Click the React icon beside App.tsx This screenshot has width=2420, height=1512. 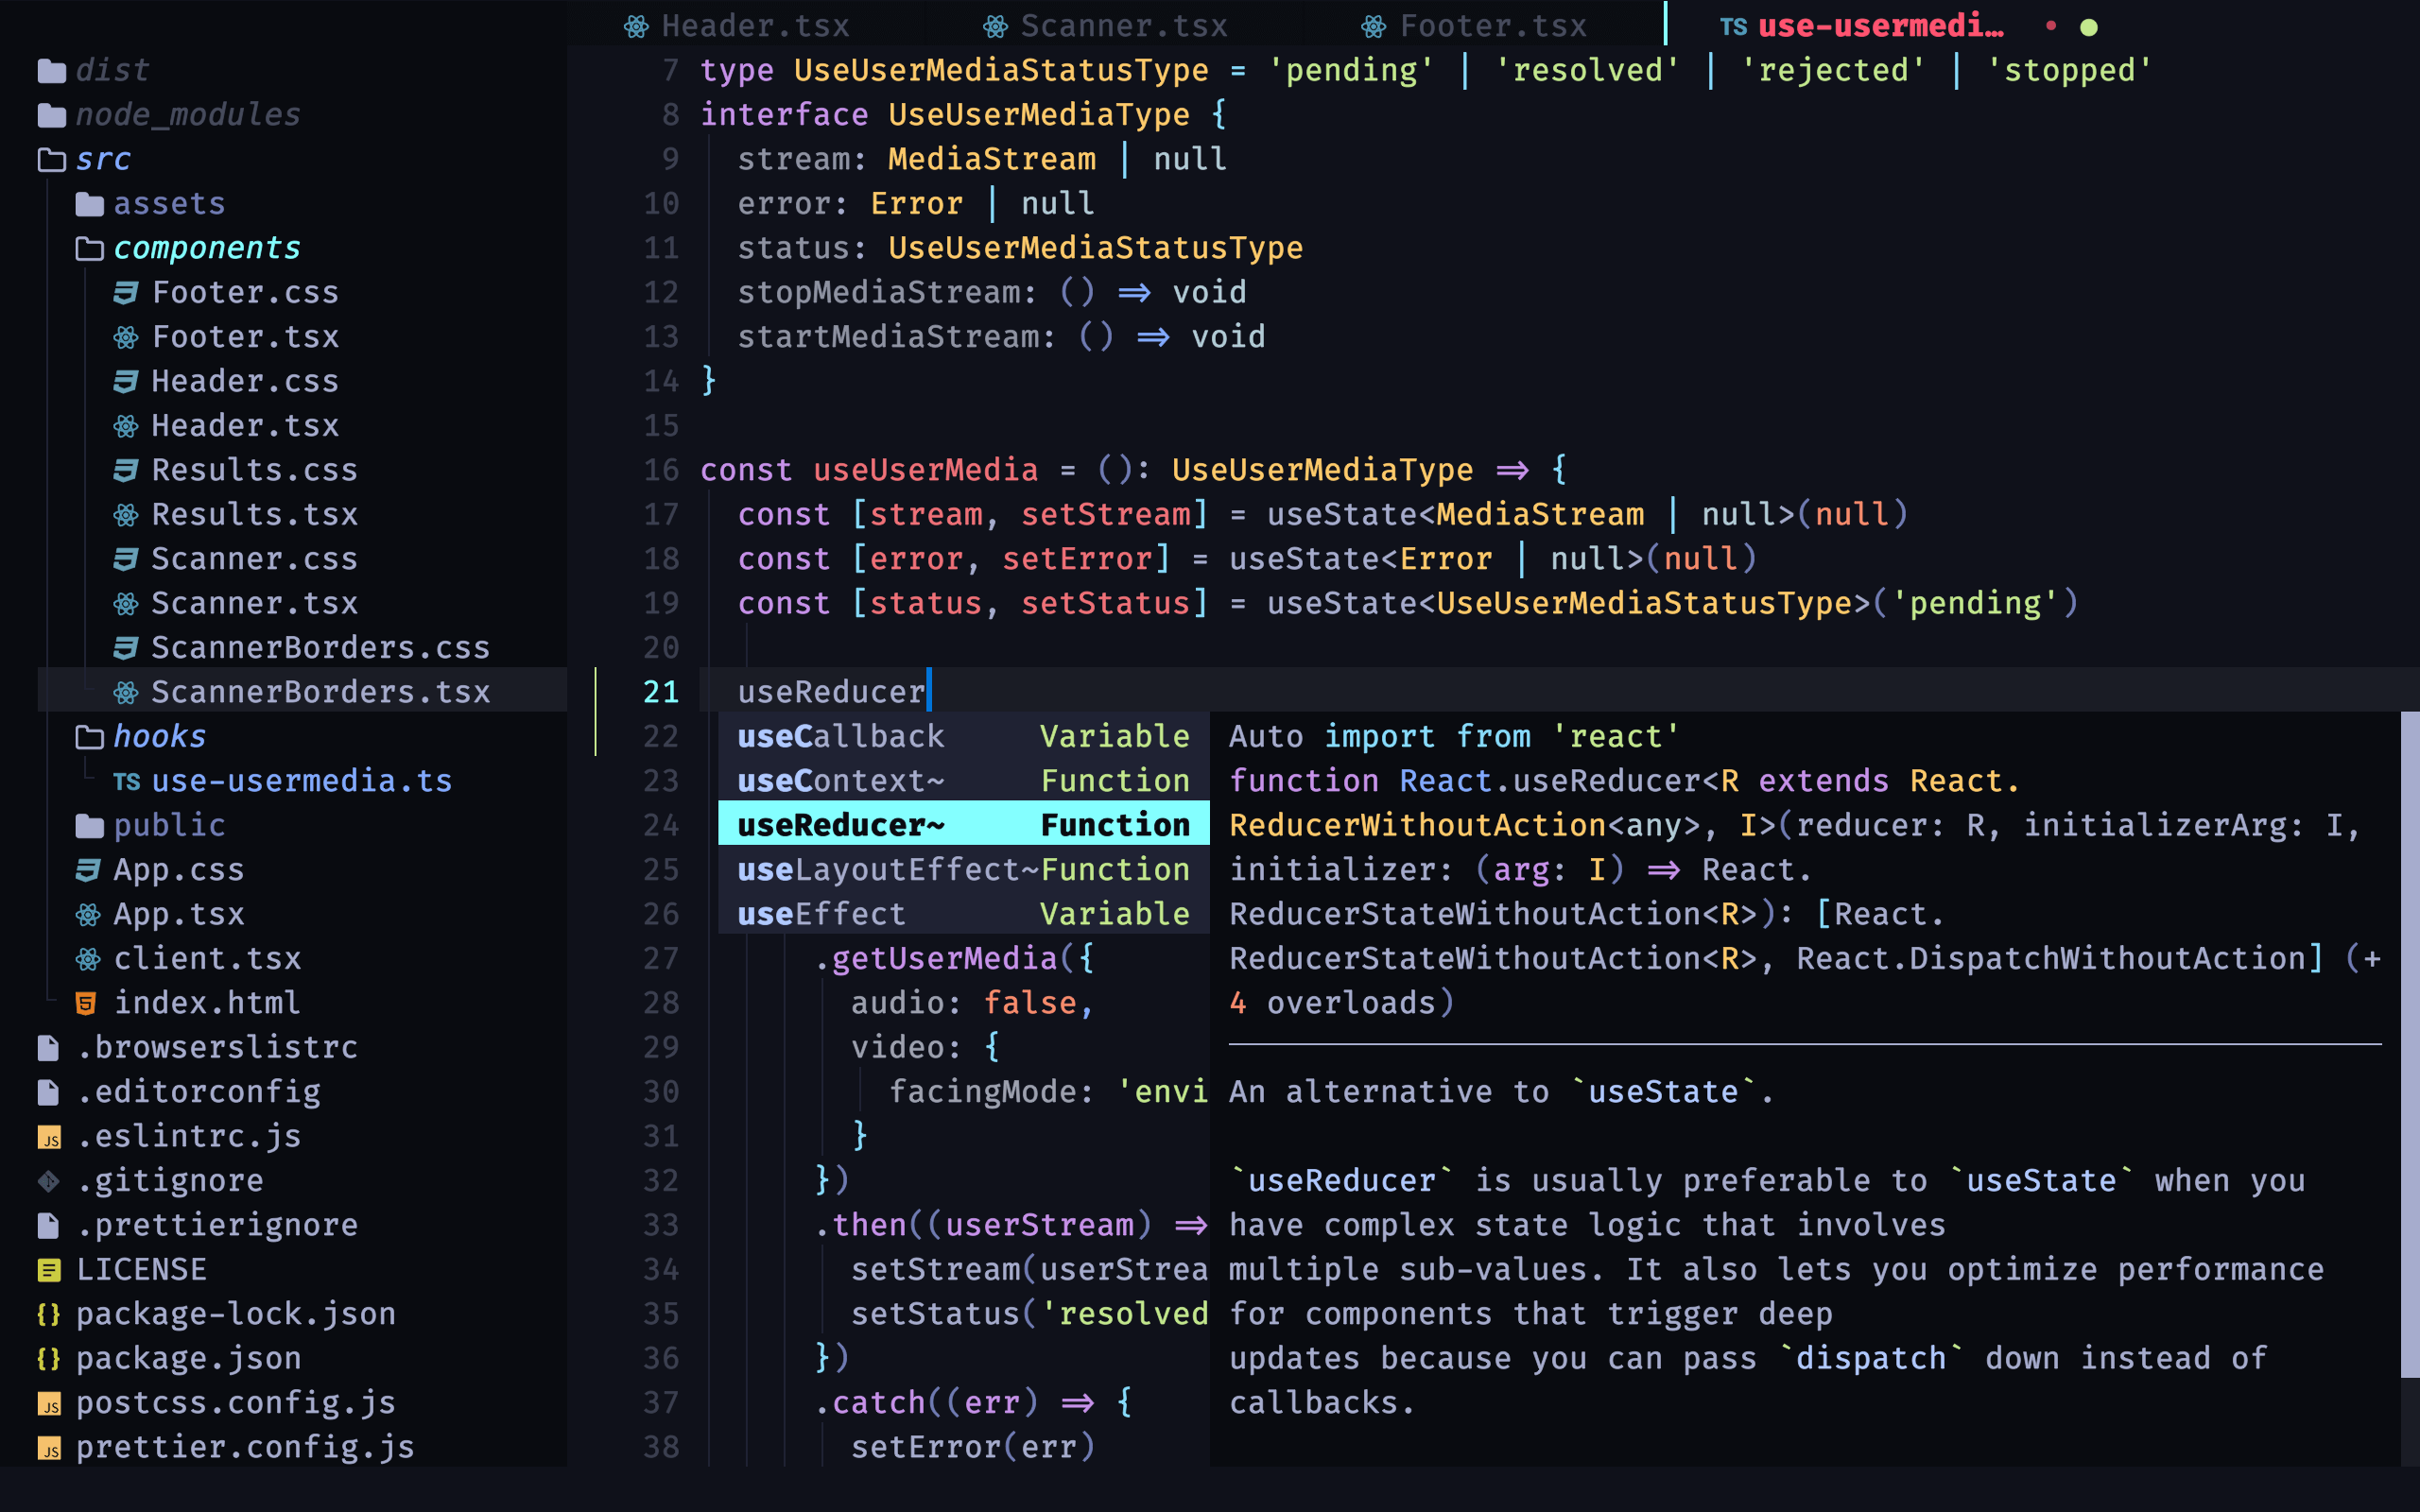click(88, 913)
